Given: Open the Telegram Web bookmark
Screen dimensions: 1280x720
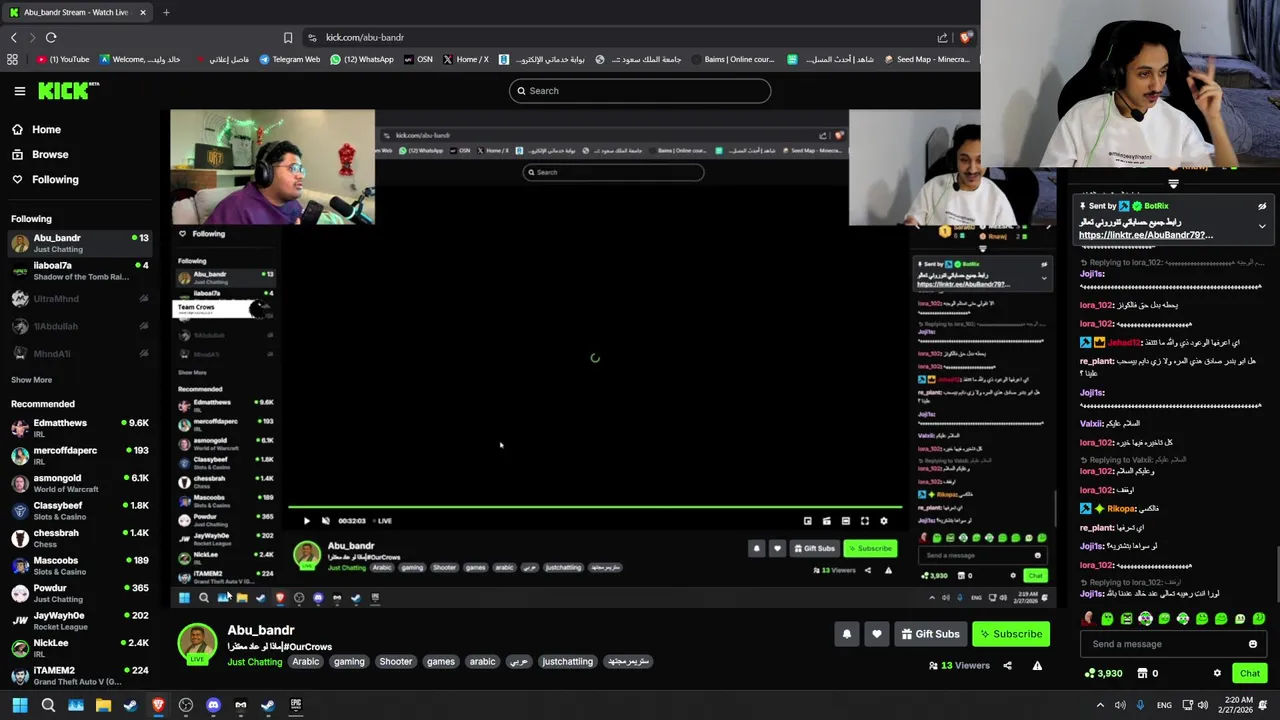Looking at the screenshot, I should point(289,60).
